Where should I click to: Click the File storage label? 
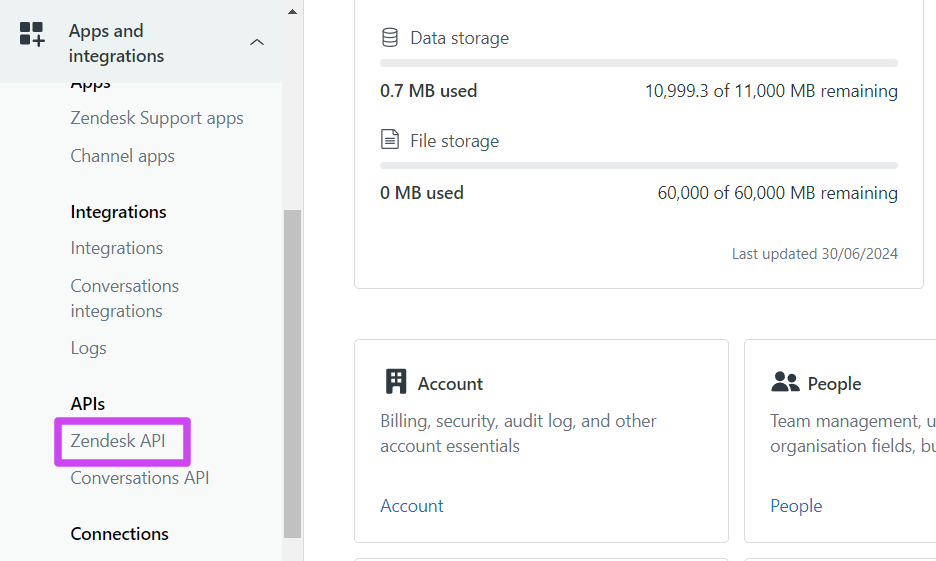(x=454, y=141)
